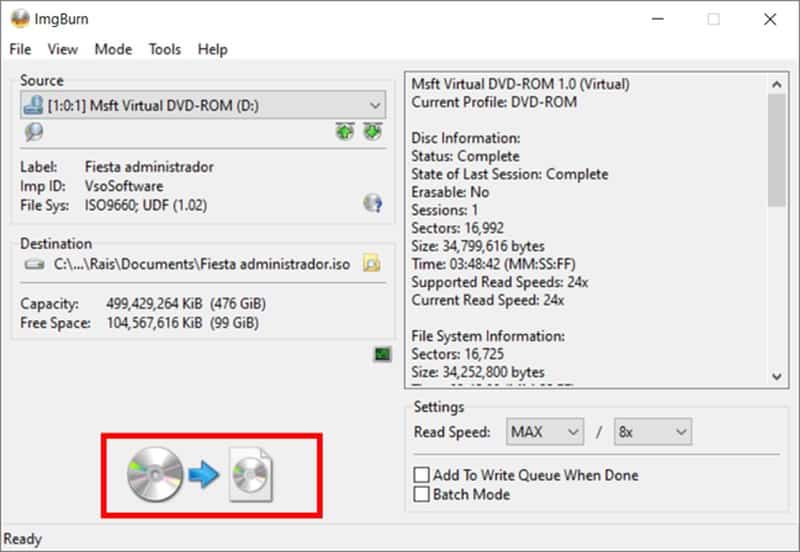Click the info panel scrollbar down arrow
Screen dimensions: 800x552
point(778,376)
